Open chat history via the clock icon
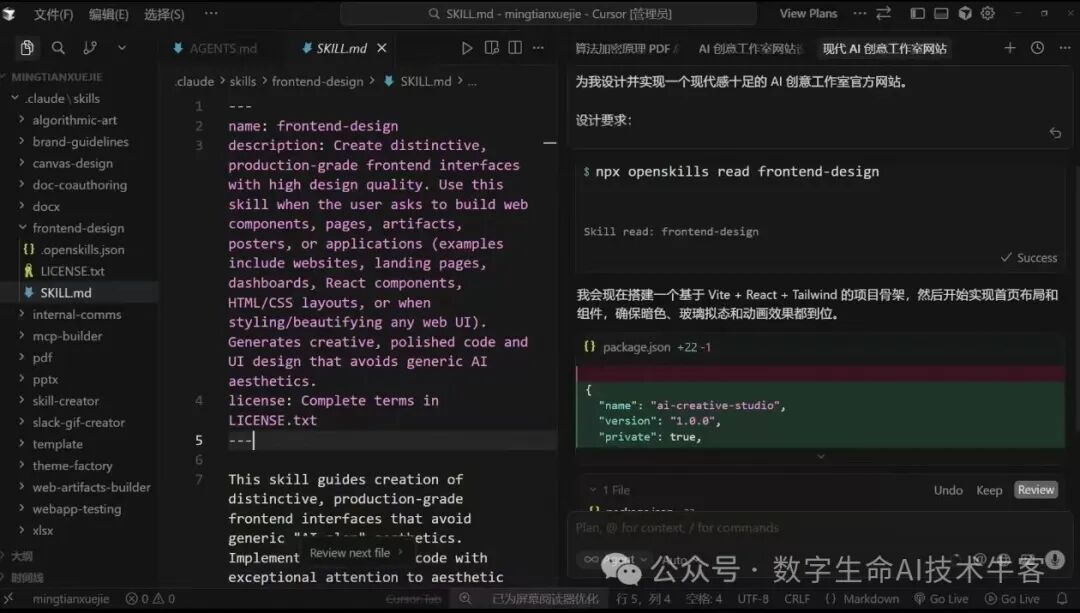The height and width of the screenshot is (613, 1080). coord(1037,47)
